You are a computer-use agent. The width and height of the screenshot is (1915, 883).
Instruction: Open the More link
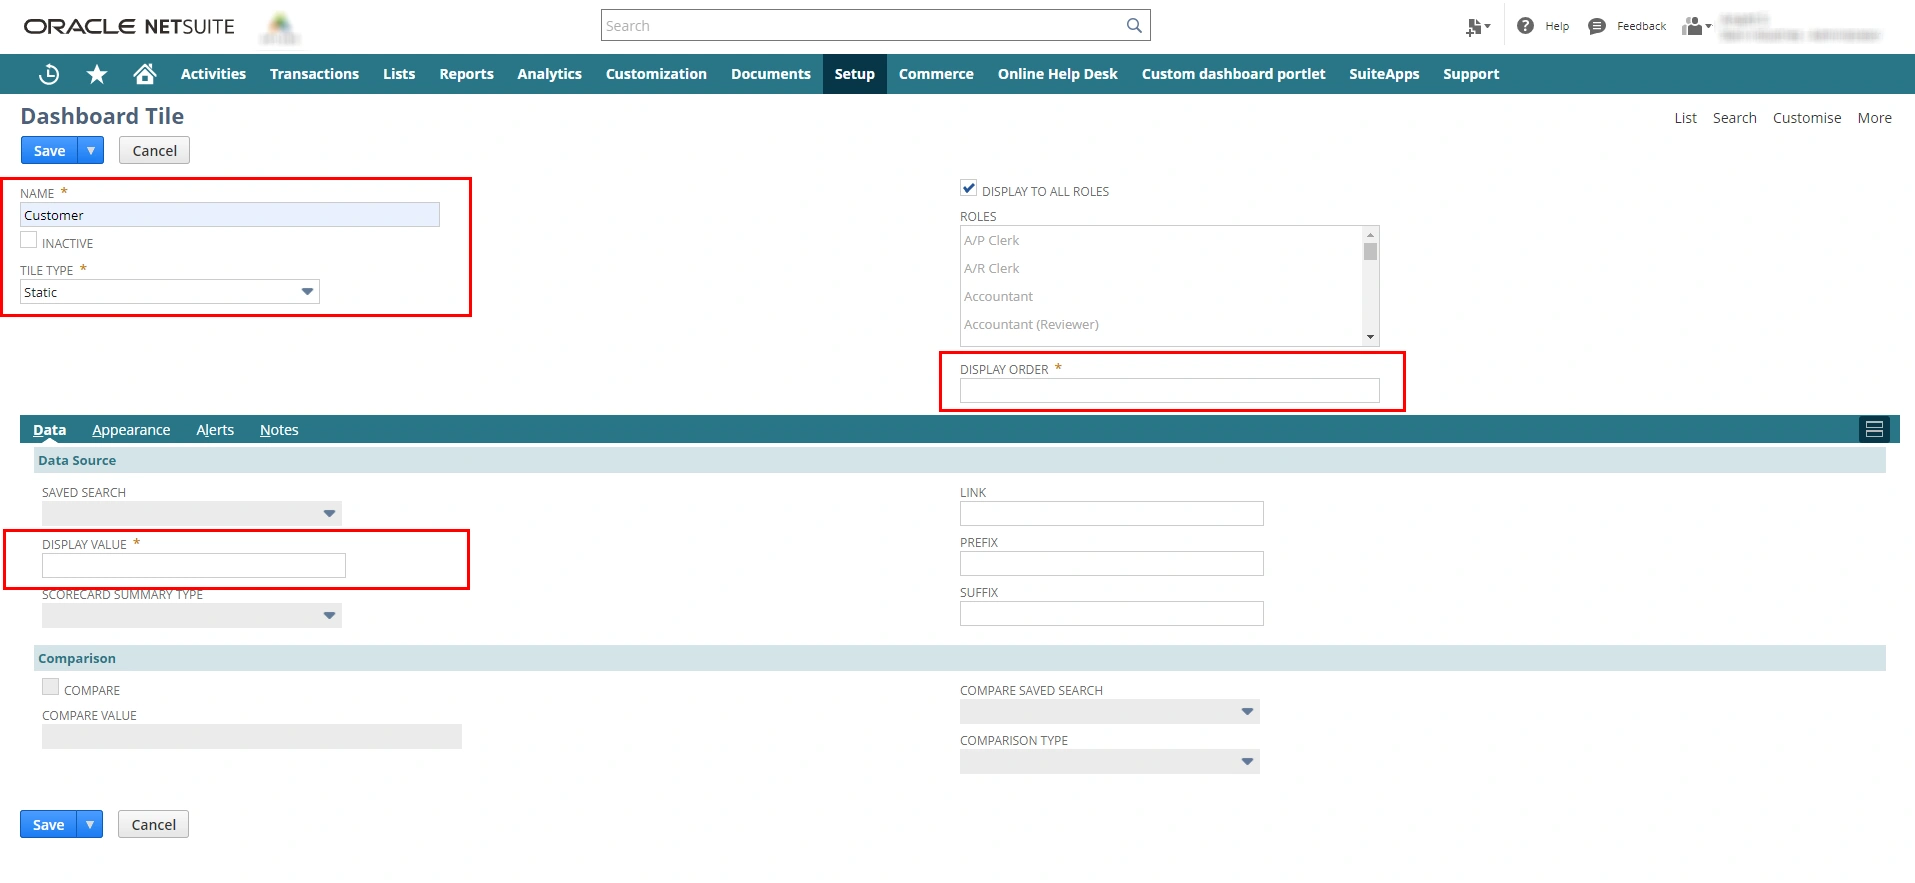pyautogui.click(x=1874, y=118)
